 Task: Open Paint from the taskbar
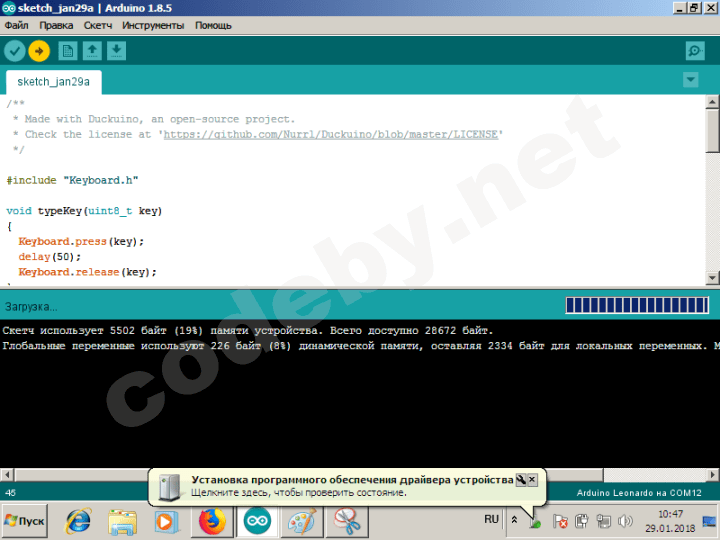coord(302,522)
